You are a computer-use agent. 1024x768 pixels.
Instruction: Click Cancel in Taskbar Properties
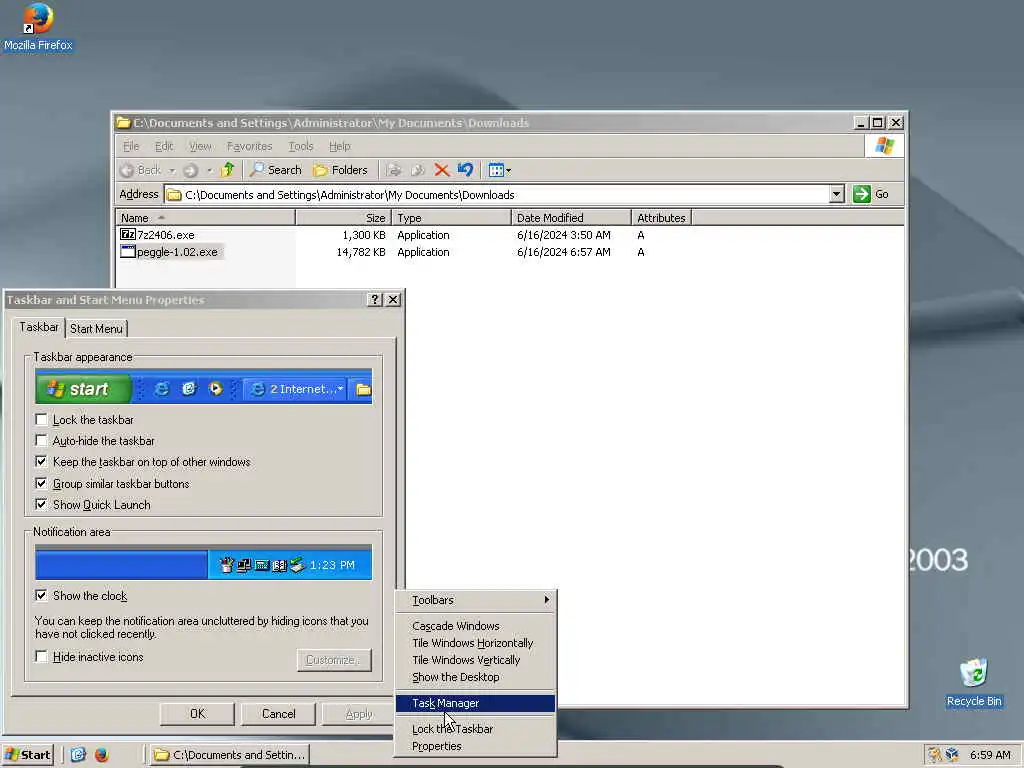[x=279, y=714]
